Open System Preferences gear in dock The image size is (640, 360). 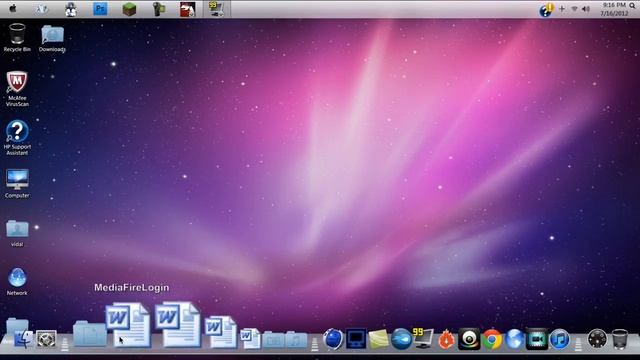[x=47, y=339]
